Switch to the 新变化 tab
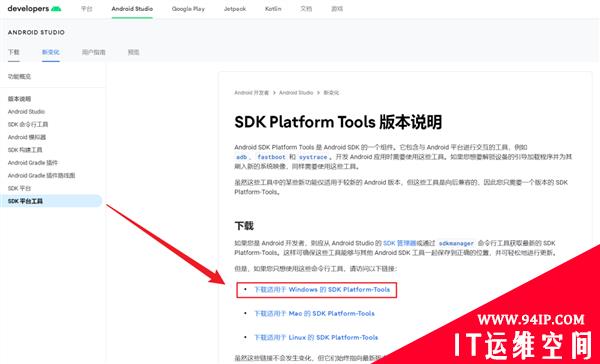Viewport: 600px width, 364px height. 51,52
